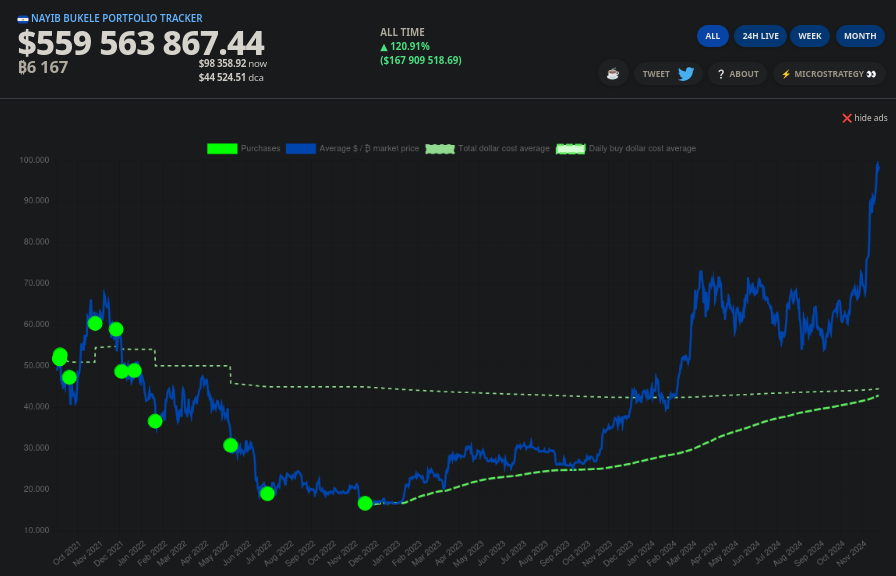Click the 120.91% all time gain
The height and width of the screenshot is (576, 896).
click(405, 46)
